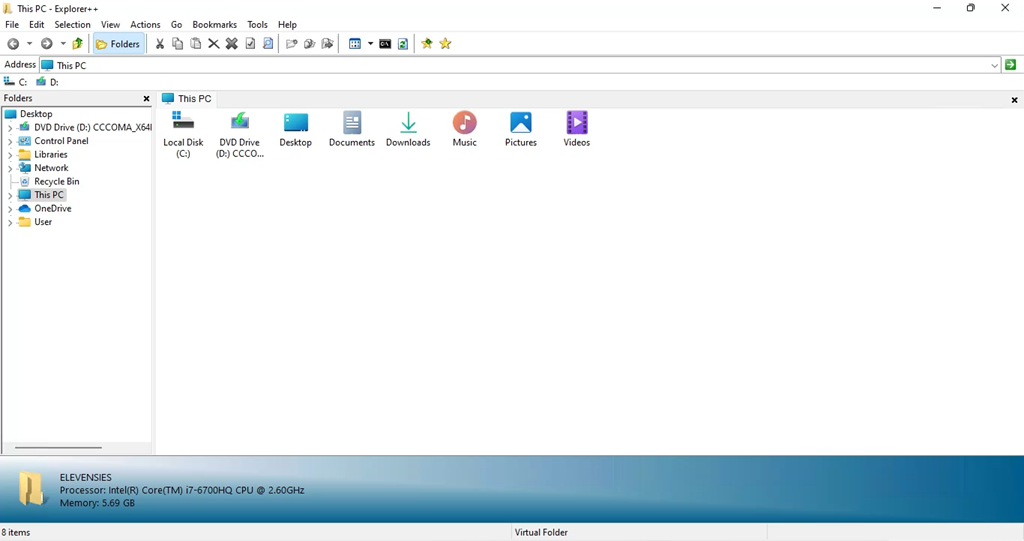This screenshot has height=541, width=1024.
Task: Open Properties toolbar icon
Action: [x=250, y=44]
